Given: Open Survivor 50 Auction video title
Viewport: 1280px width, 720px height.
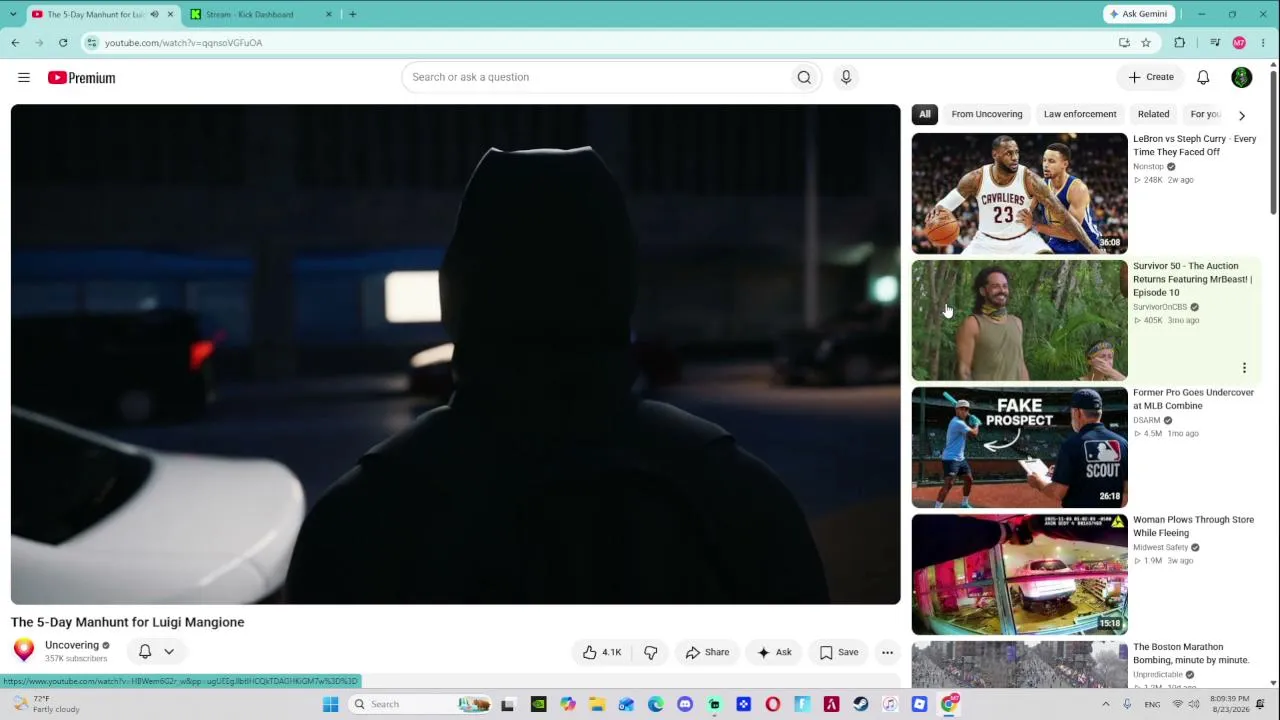Looking at the screenshot, I should coord(1192,279).
